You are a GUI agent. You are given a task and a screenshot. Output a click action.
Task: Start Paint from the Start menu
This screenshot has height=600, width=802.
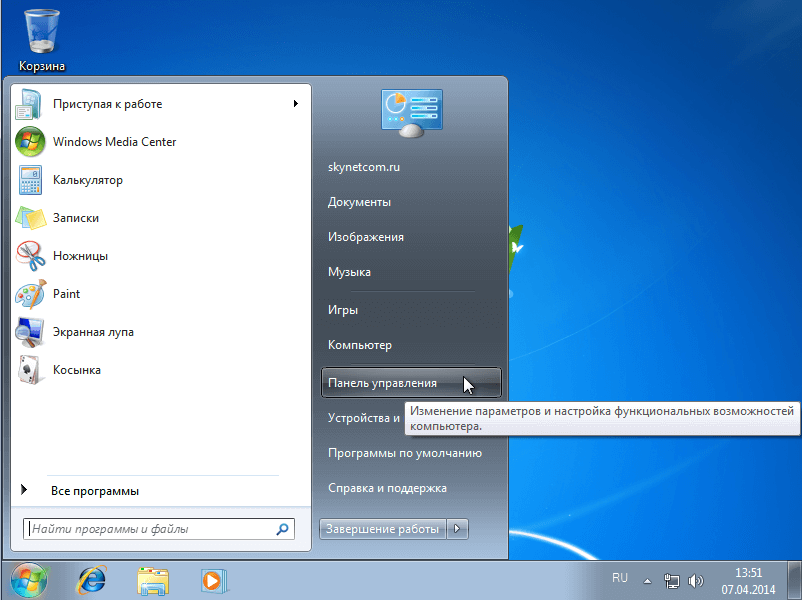tap(66, 294)
